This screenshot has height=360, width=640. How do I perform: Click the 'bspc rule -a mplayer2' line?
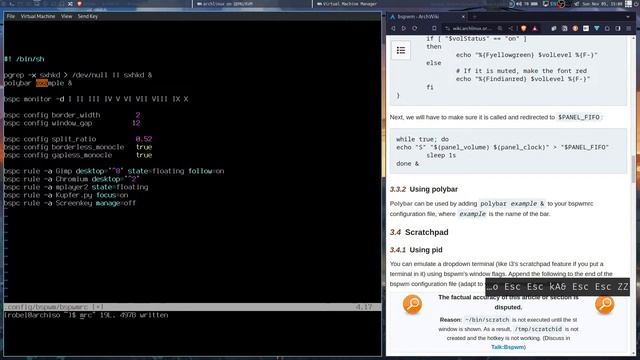(76, 187)
